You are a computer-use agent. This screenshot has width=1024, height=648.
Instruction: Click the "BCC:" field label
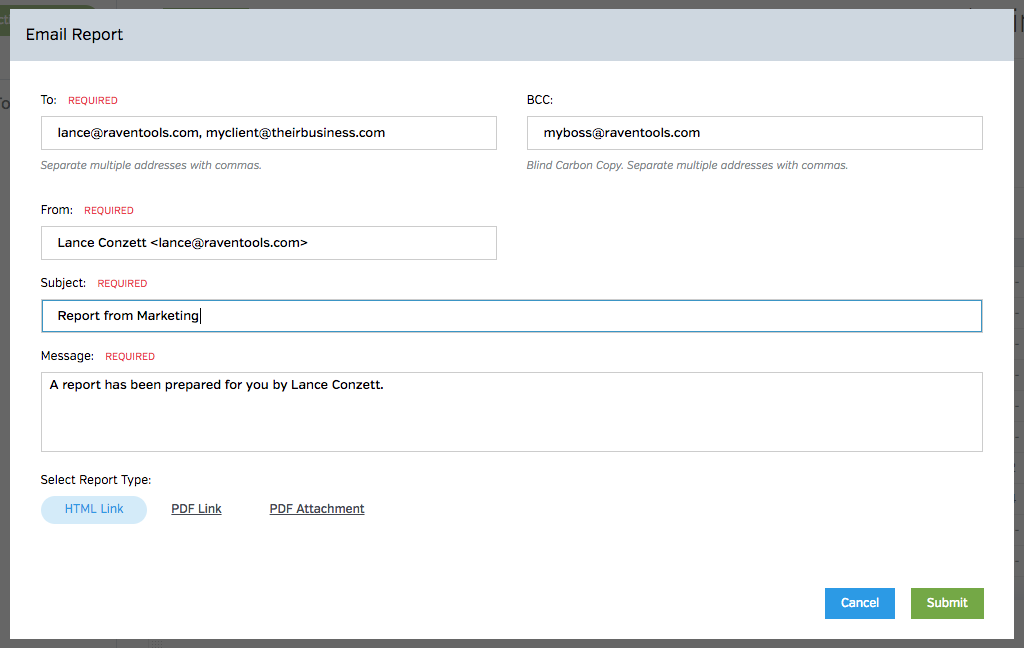(540, 100)
